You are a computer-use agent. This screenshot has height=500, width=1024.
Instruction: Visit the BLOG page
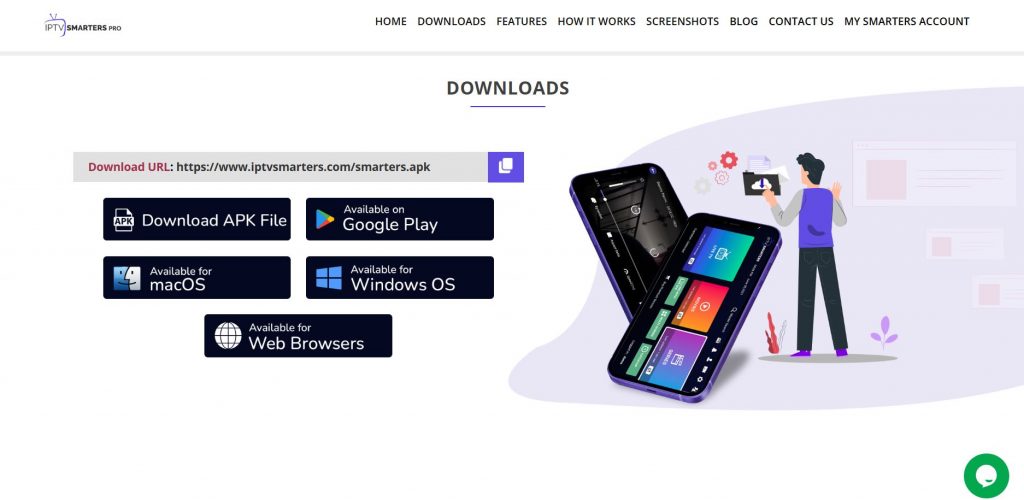[744, 22]
